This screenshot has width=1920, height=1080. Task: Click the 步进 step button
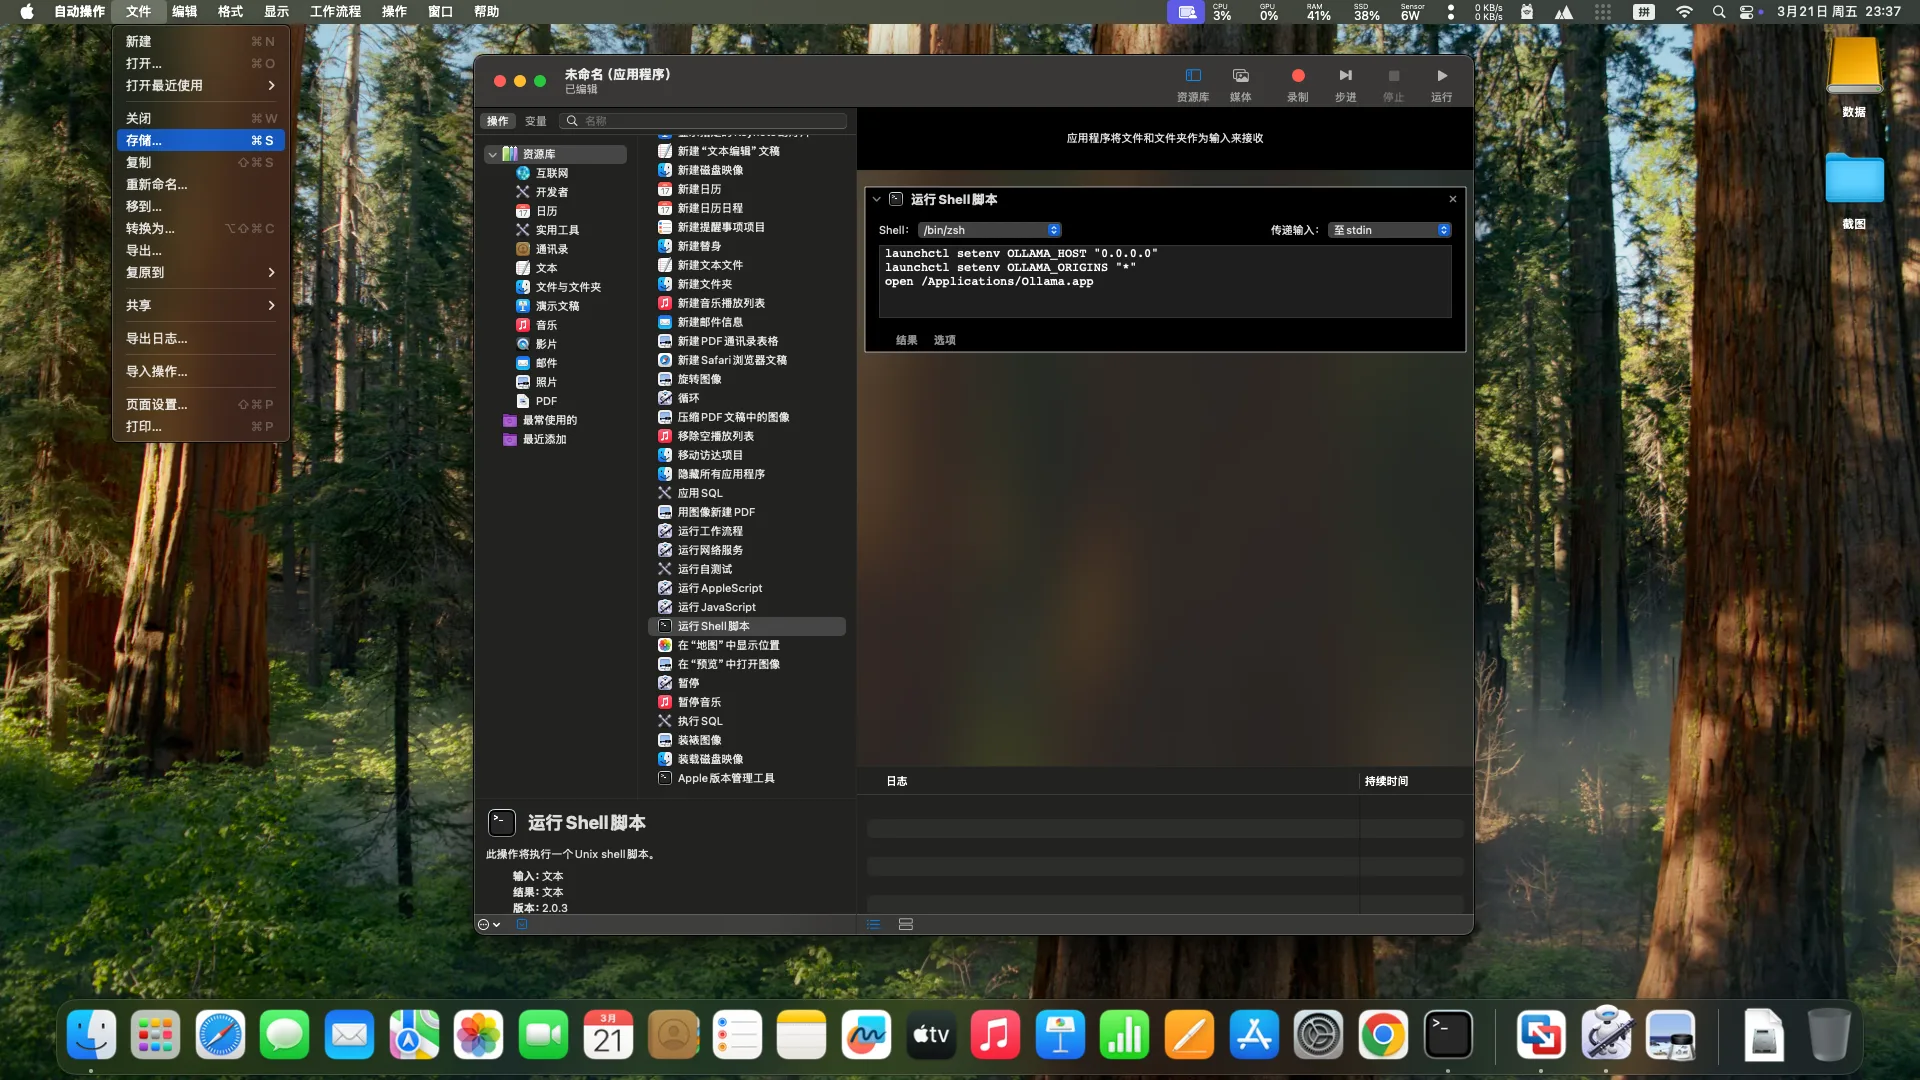pos(1346,84)
